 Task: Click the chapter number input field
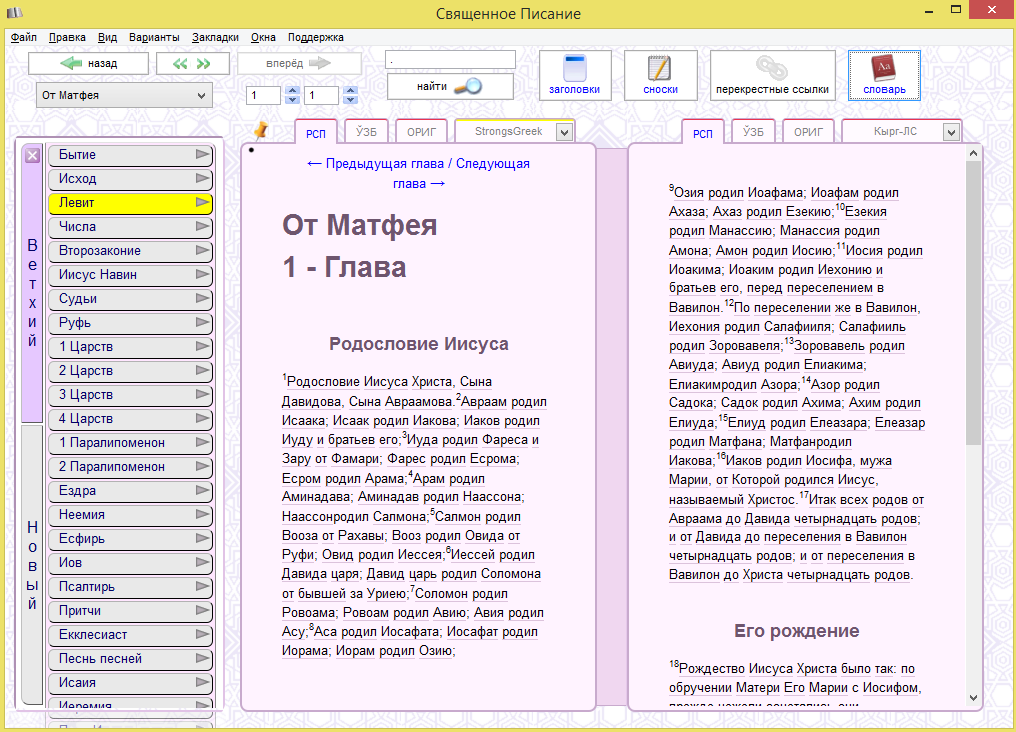(264, 95)
